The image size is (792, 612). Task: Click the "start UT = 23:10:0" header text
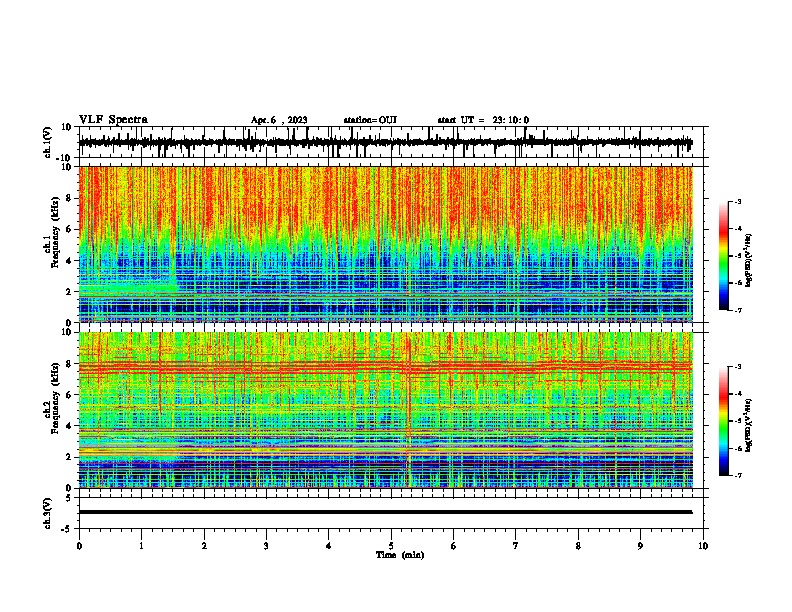[x=483, y=120]
